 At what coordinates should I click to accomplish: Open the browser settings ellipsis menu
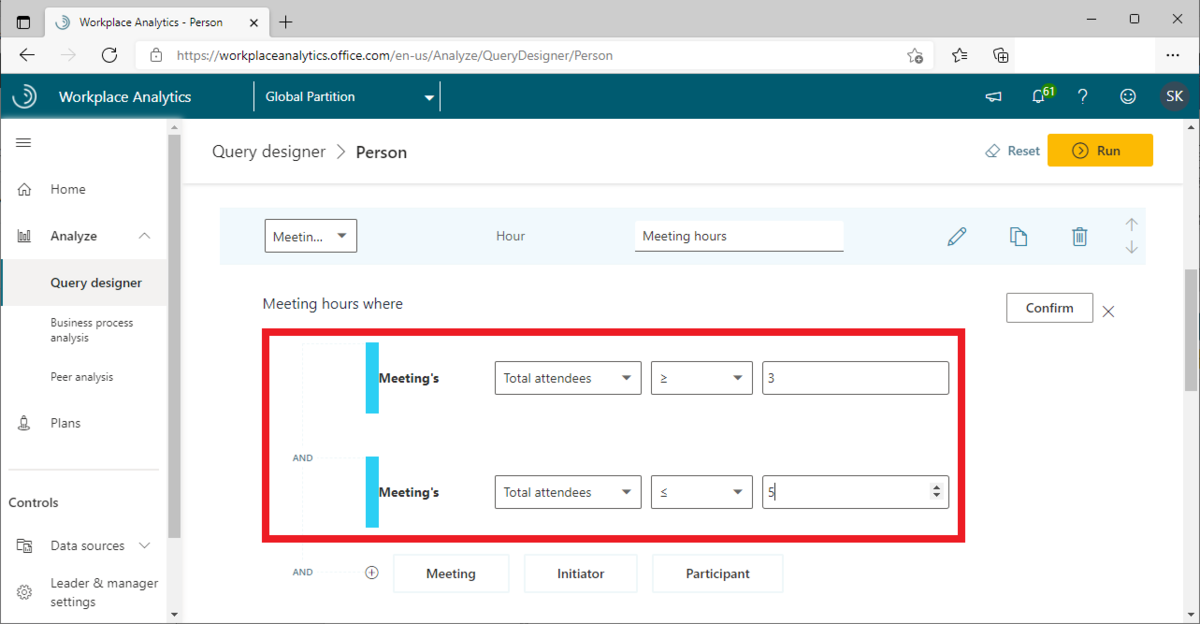[x=1173, y=56]
